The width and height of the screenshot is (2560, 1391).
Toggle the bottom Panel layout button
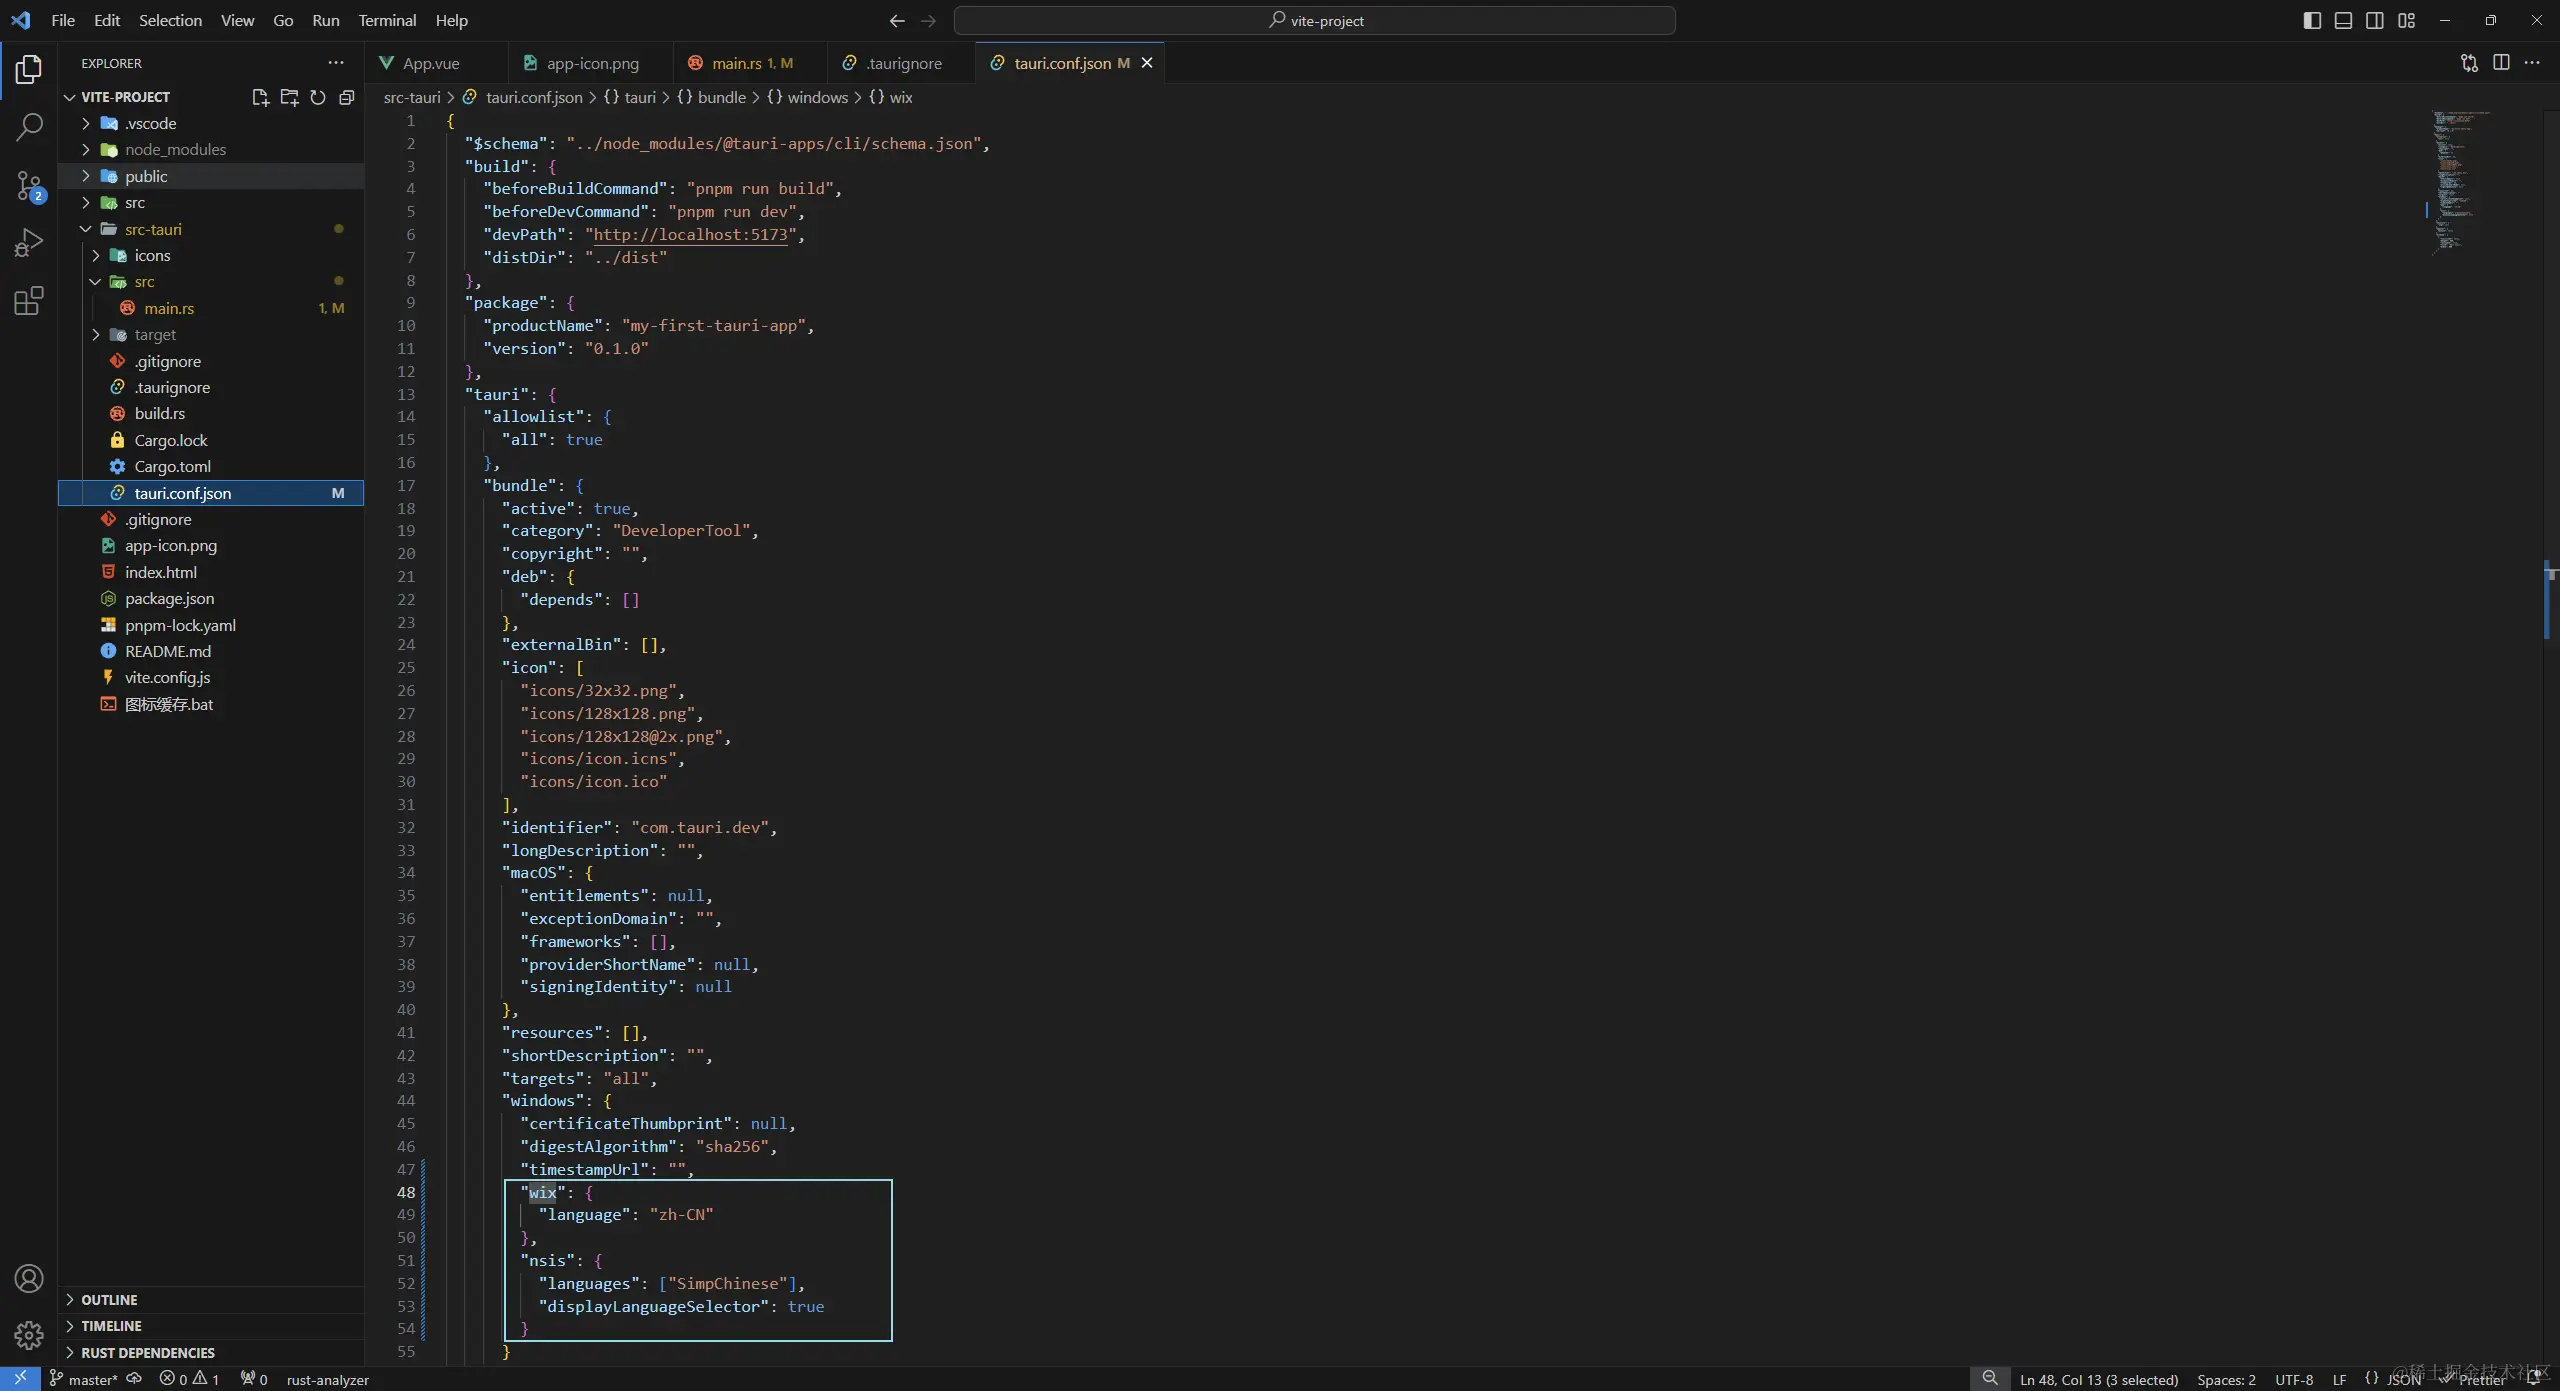[2343, 20]
